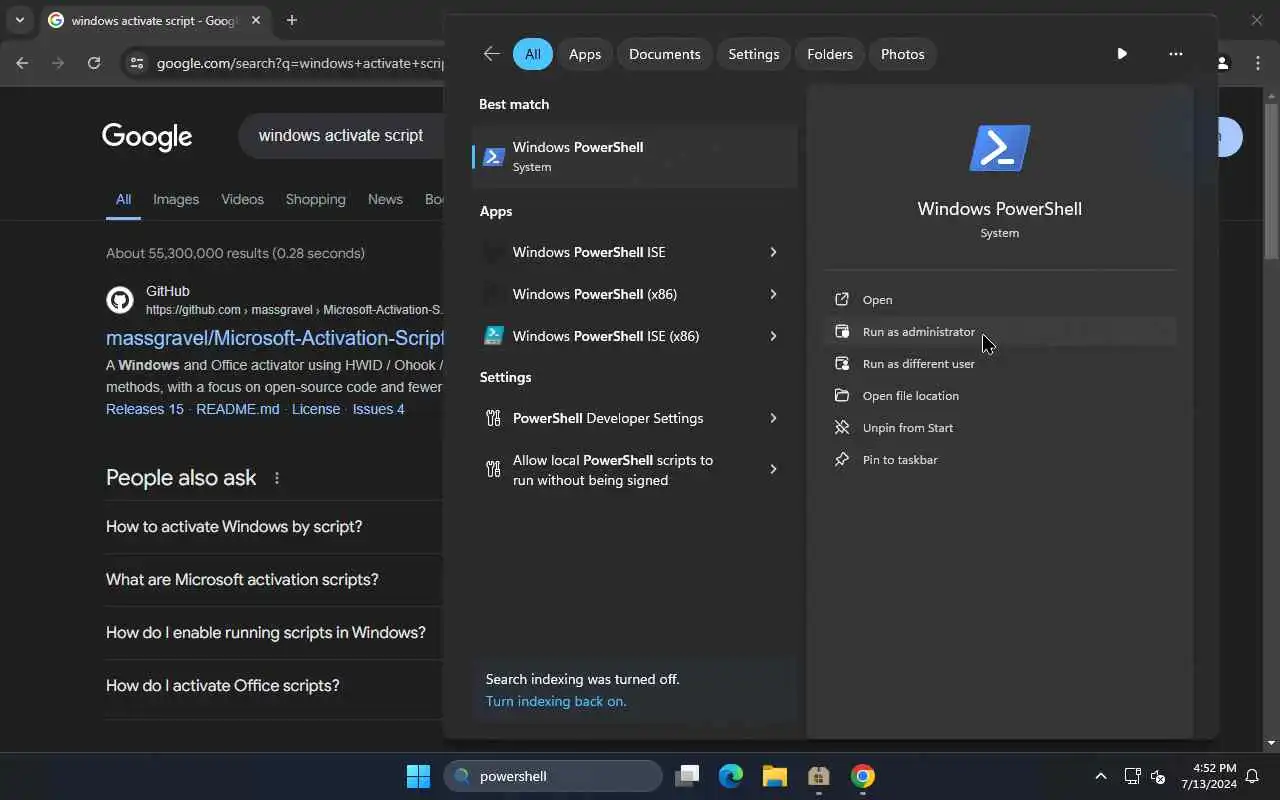Open Chrome tab search dropdown
The image size is (1280, 800).
tap(19, 20)
